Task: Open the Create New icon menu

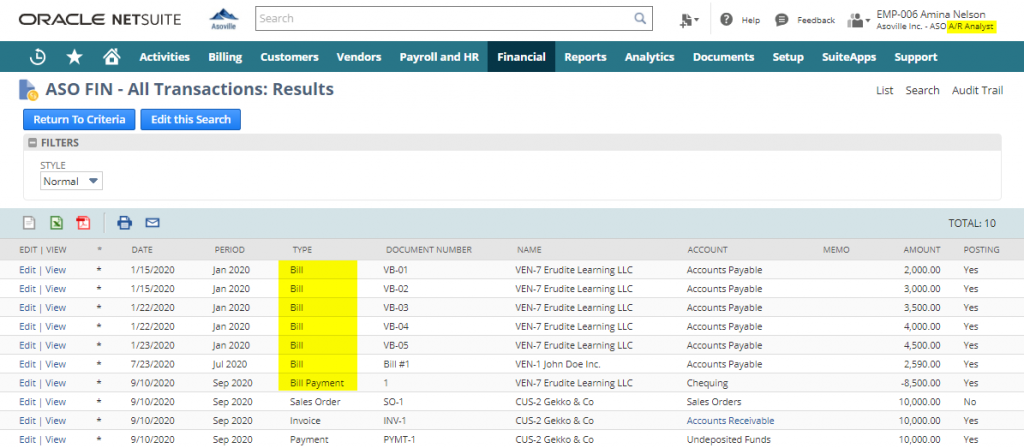Action: click(x=688, y=20)
